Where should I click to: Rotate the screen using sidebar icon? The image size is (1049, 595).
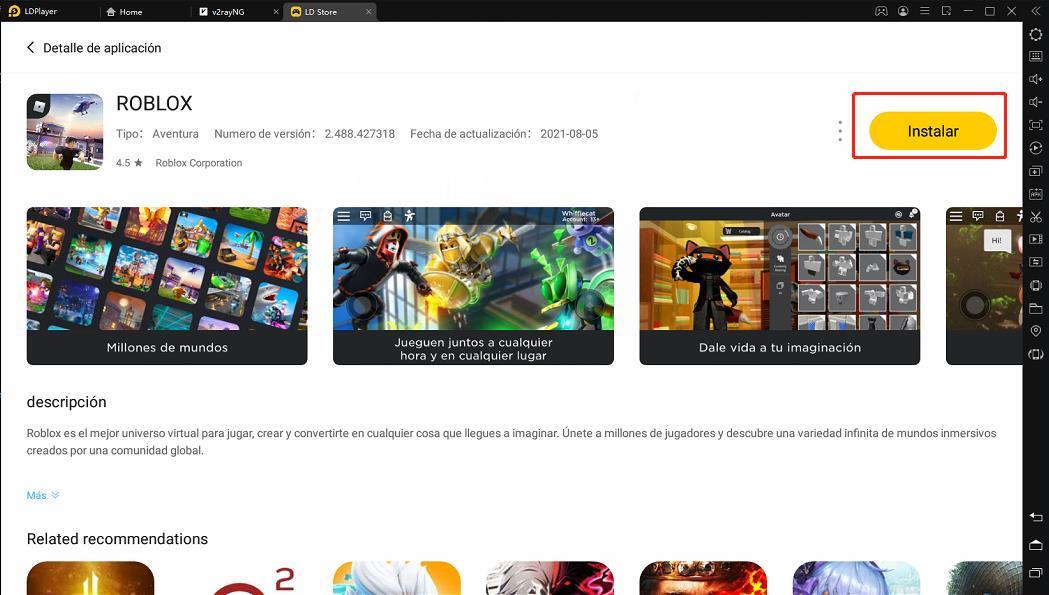point(1036,355)
